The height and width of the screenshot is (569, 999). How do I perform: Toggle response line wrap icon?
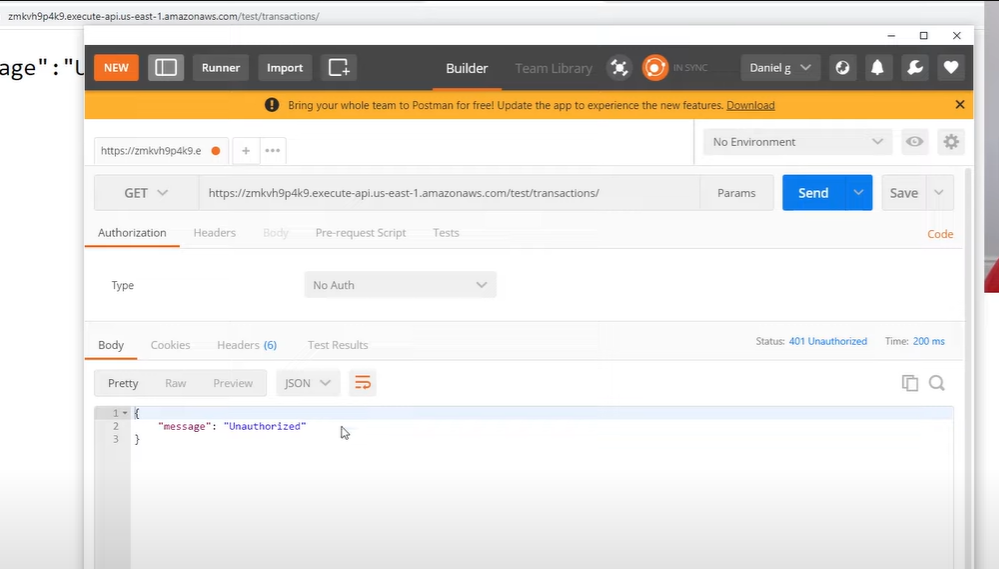[x=363, y=383]
